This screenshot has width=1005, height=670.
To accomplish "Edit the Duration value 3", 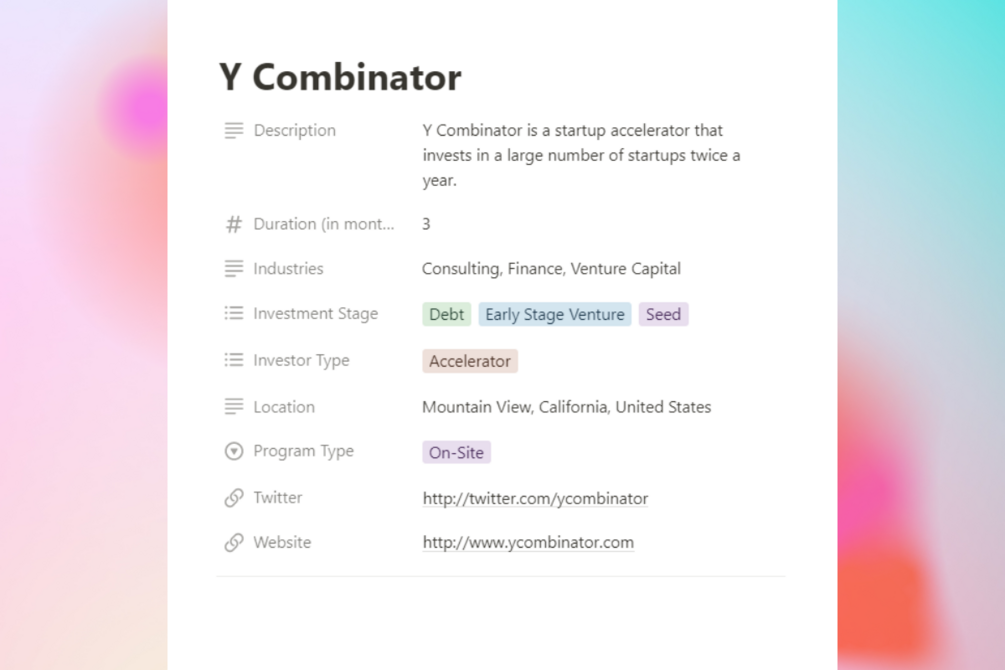I will (426, 225).
